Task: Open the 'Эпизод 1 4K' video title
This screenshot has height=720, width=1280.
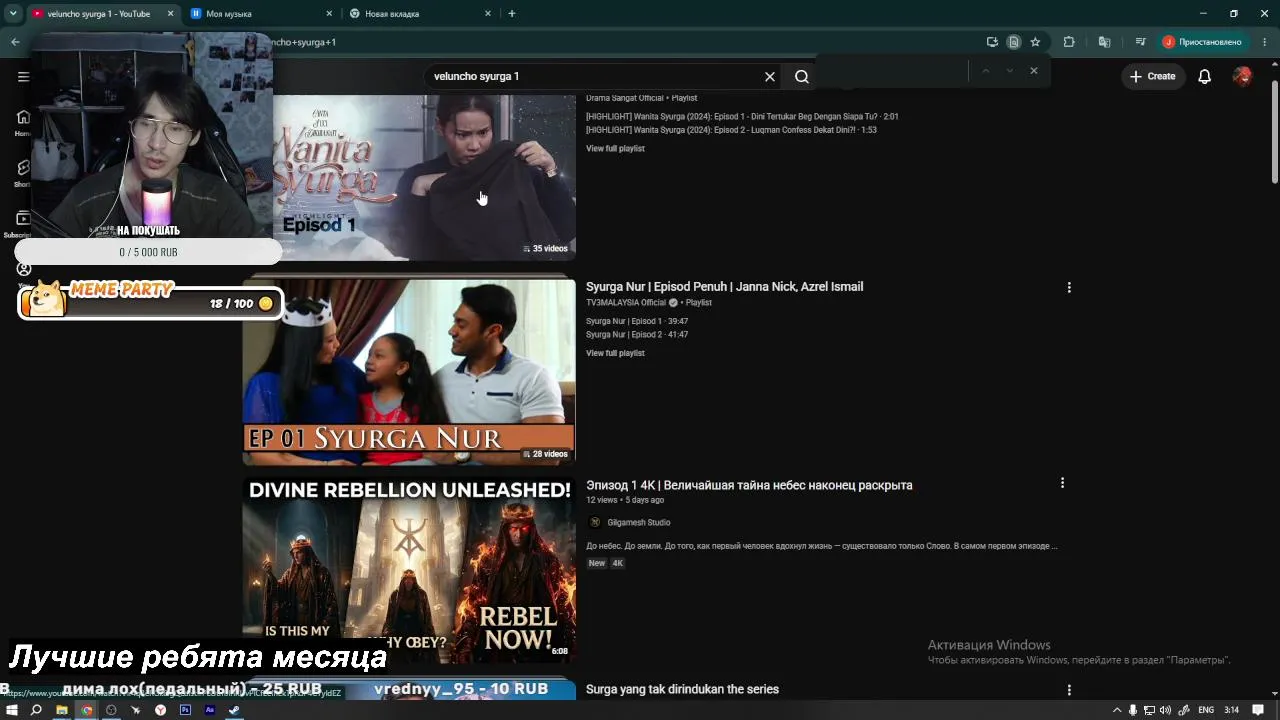Action: [749, 485]
